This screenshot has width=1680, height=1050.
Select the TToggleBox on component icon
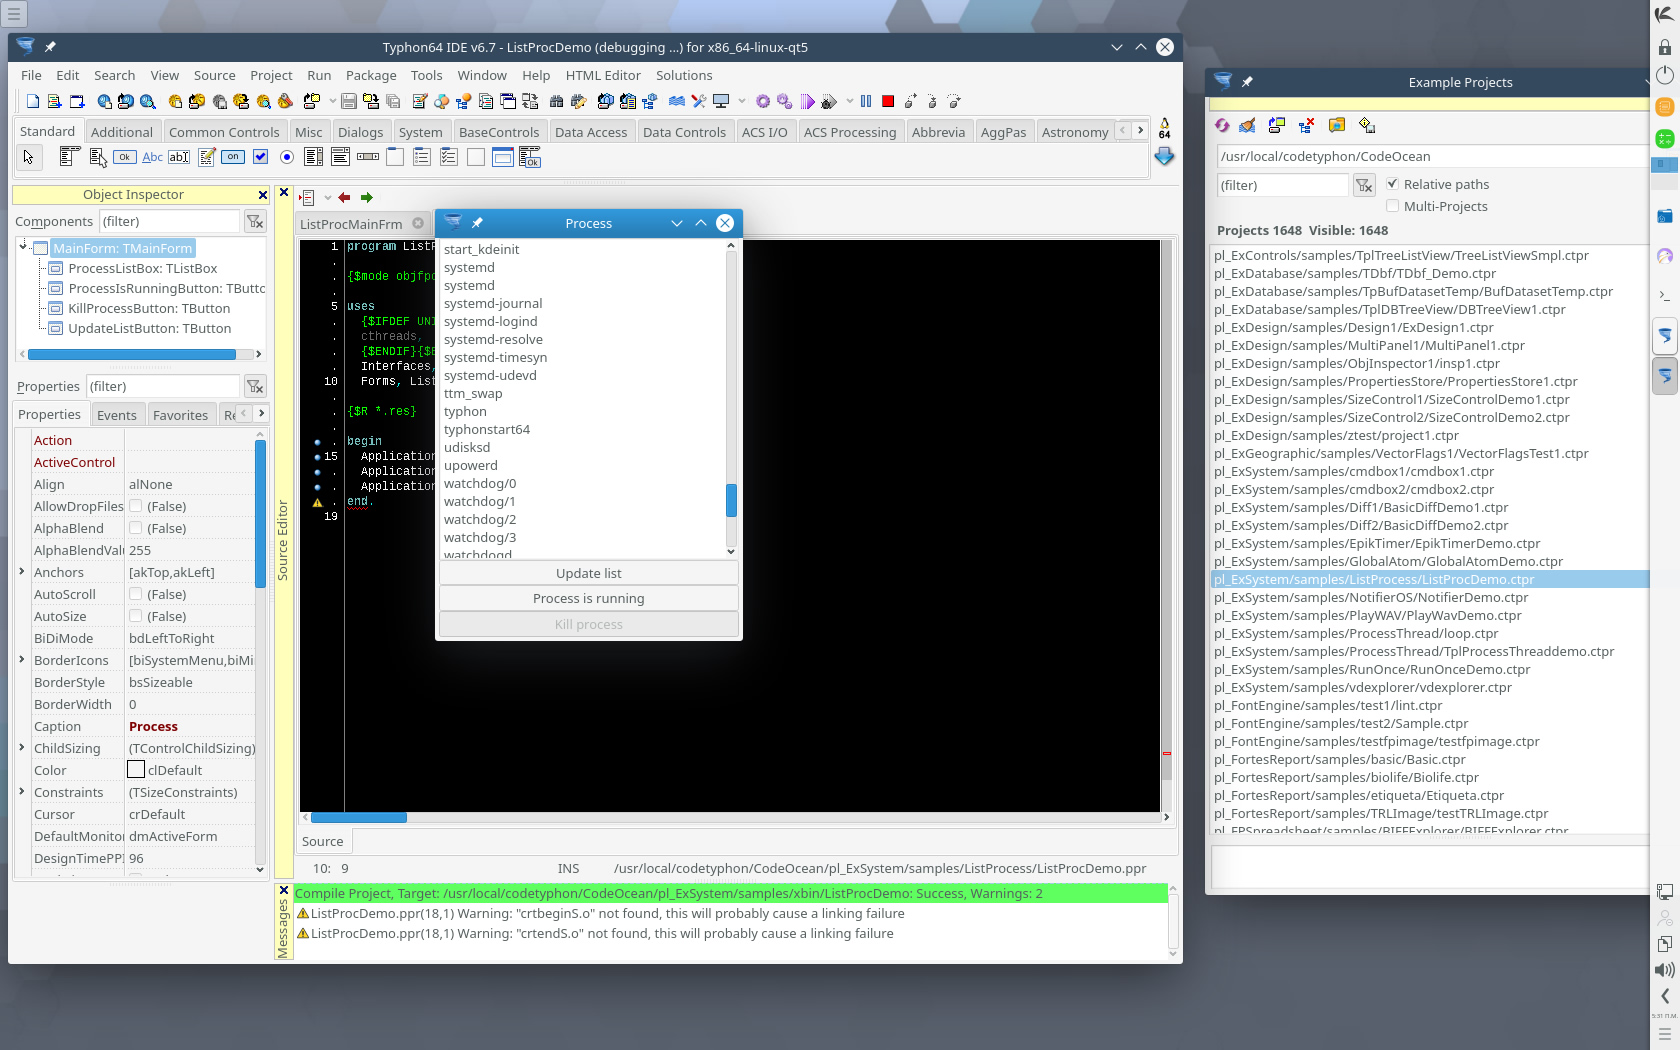(x=233, y=157)
